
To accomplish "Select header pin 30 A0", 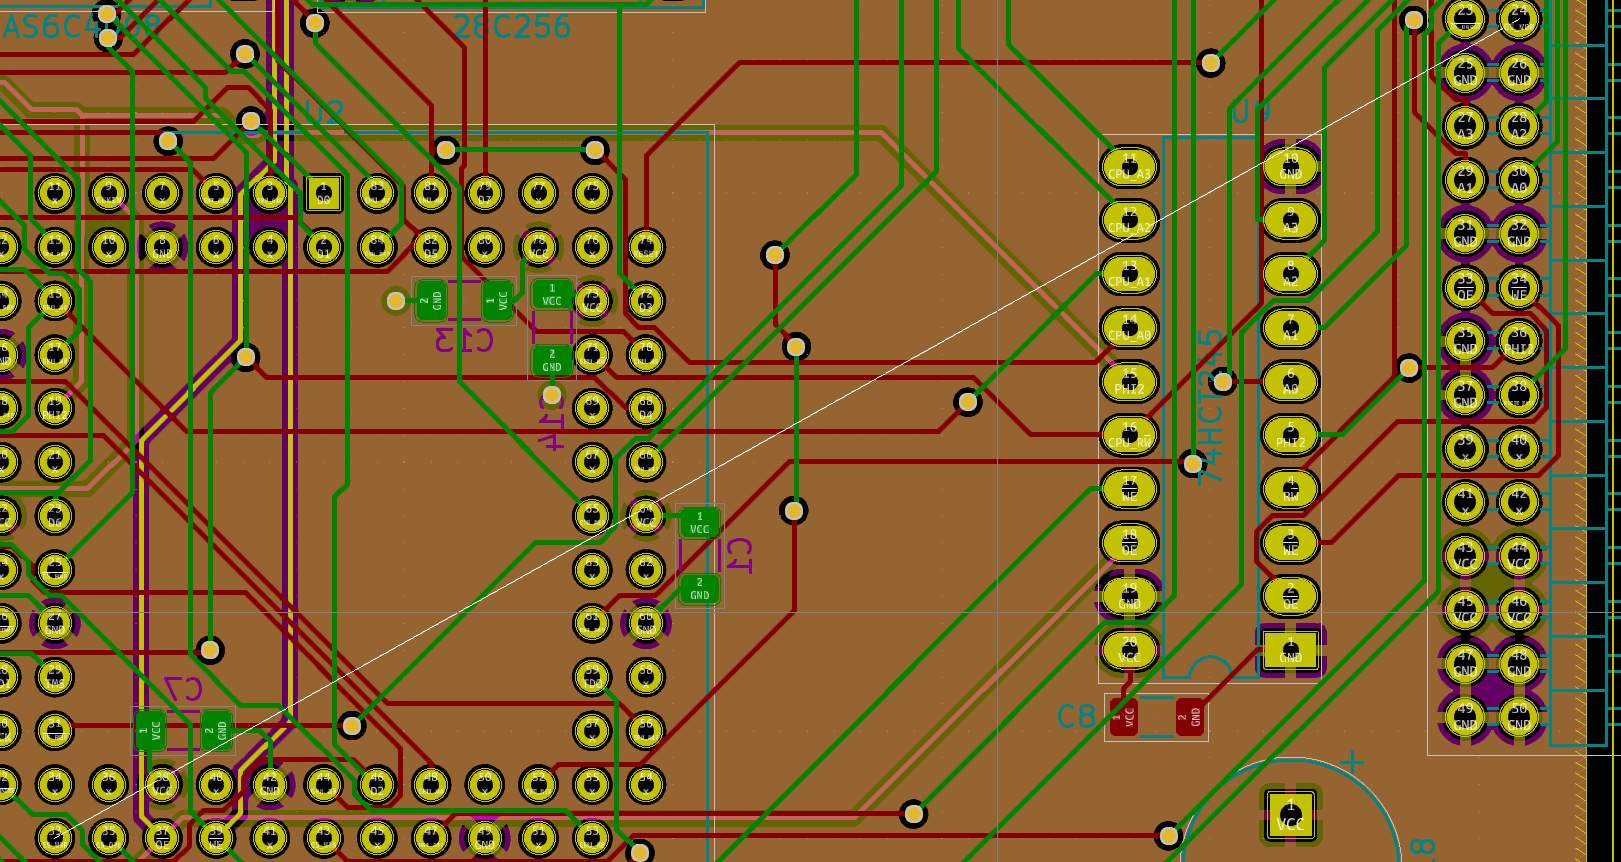I will tap(1519, 180).
